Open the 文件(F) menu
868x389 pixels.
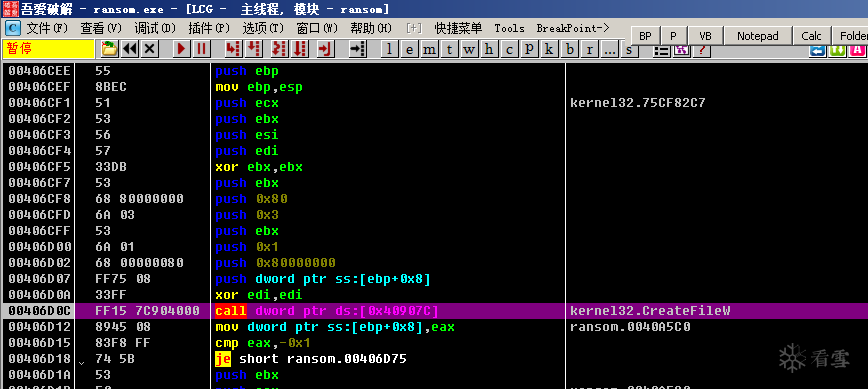point(47,28)
